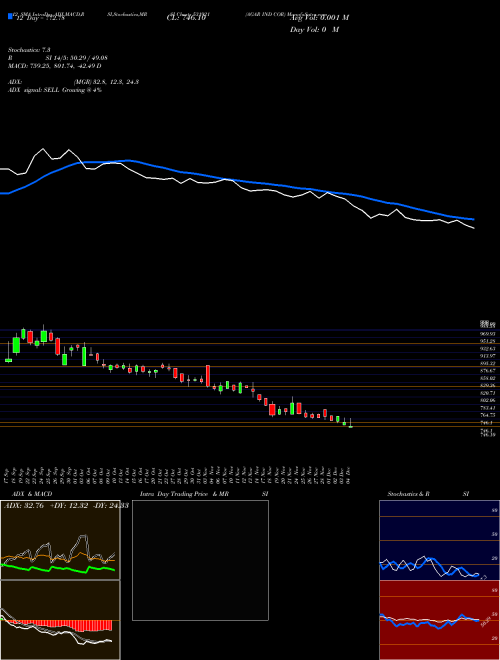Click the 'Avg Vol: 0.001 M' label
500x660 pixels.
(x=319, y=18)
